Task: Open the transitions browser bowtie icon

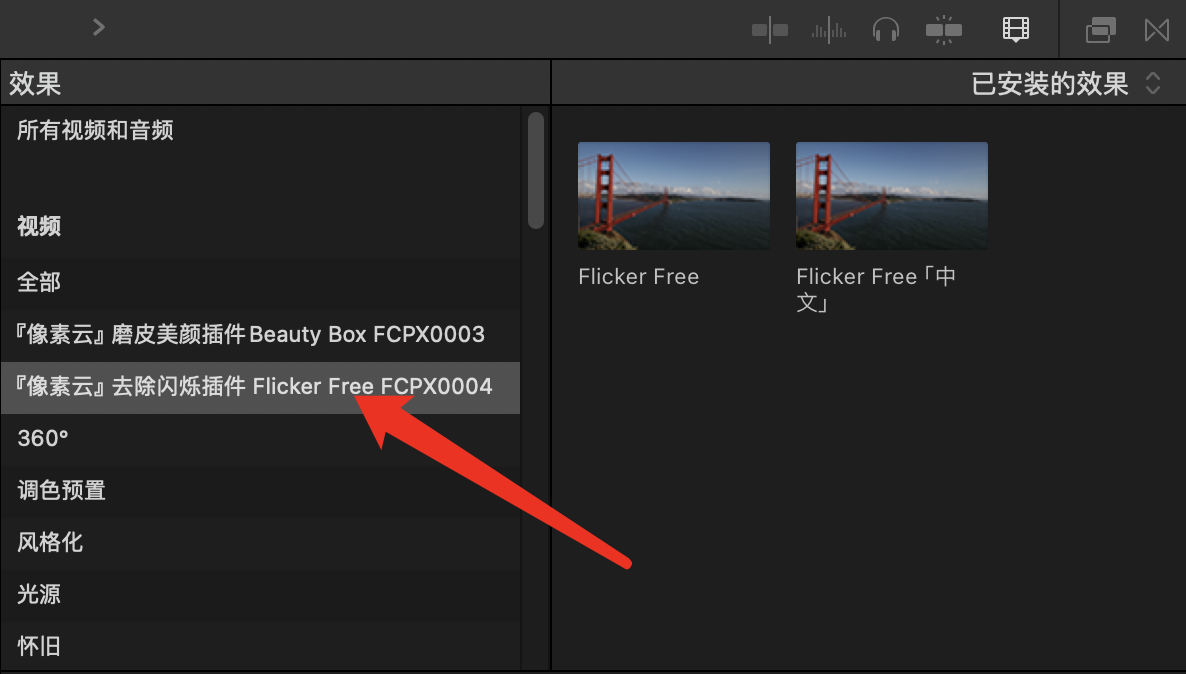Action: click(x=1157, y=30)
